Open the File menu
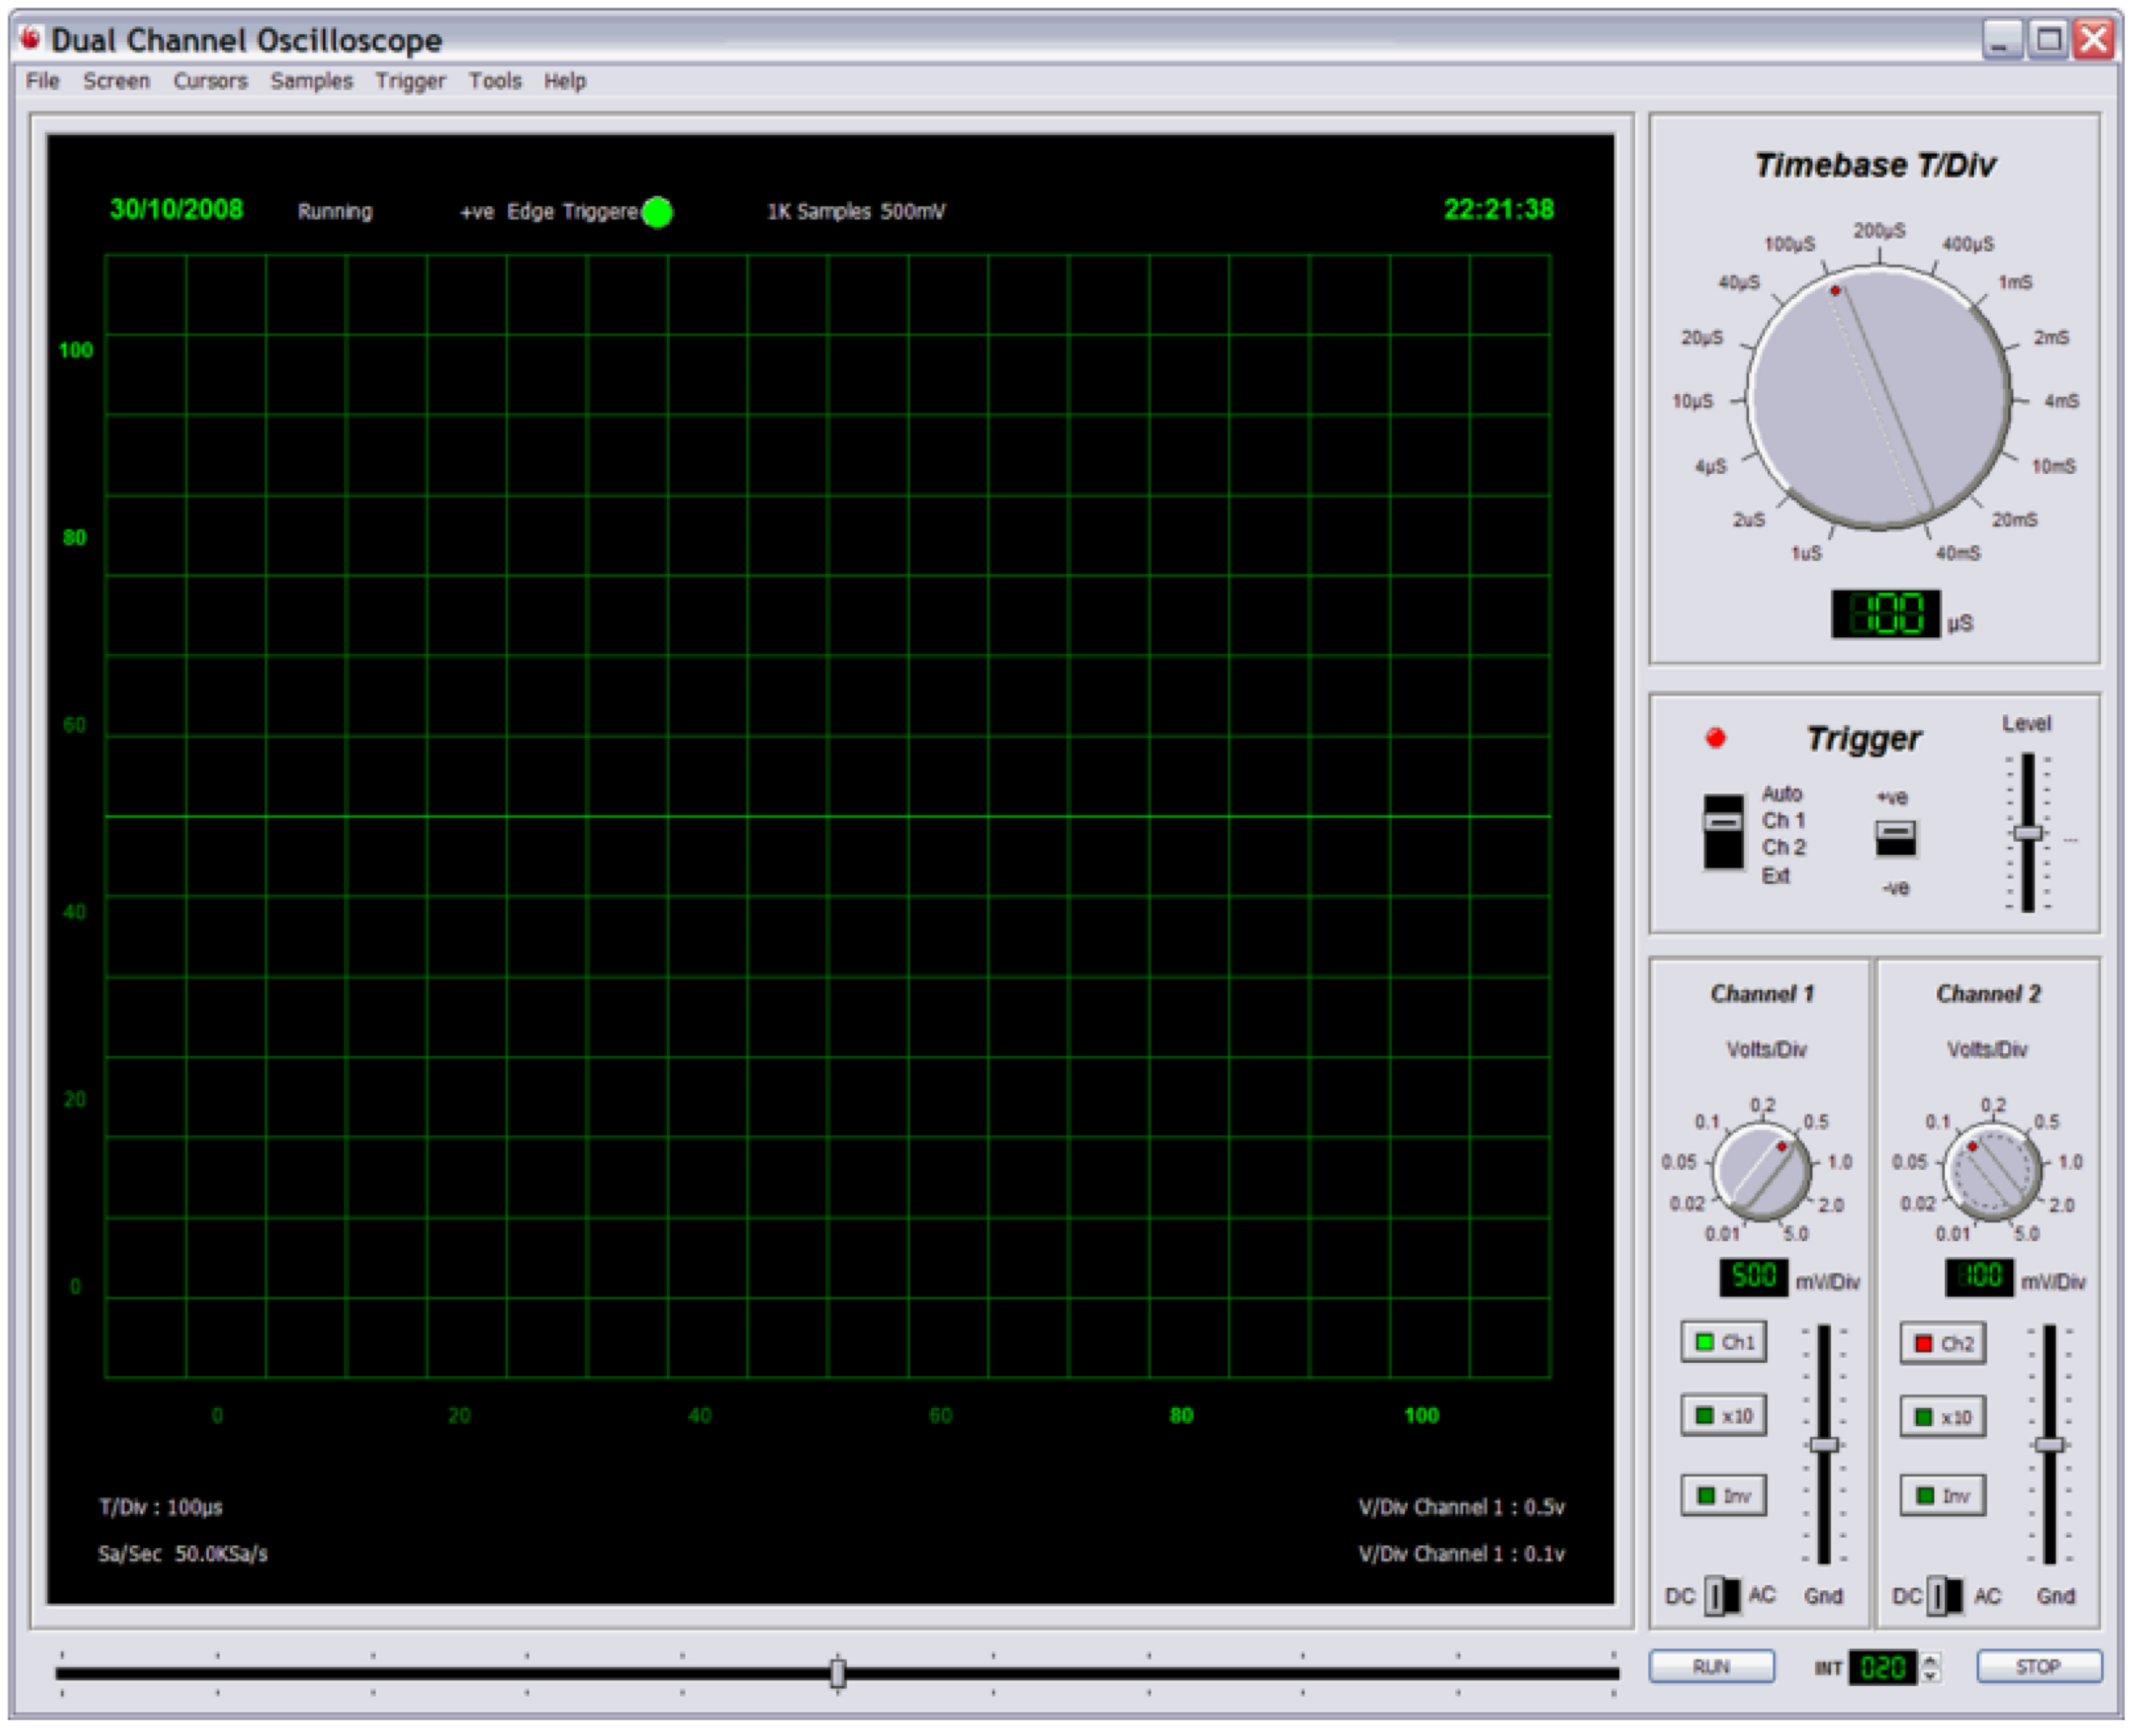This screenshot has width=2138, height=1736. click(x=42, y=81)
